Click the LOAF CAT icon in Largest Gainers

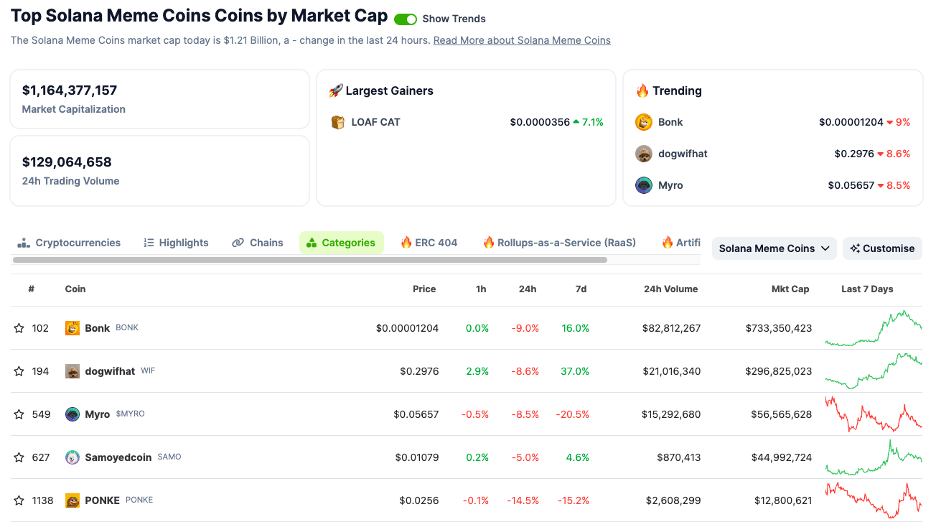pyautogui.click(x=337, y=122)
